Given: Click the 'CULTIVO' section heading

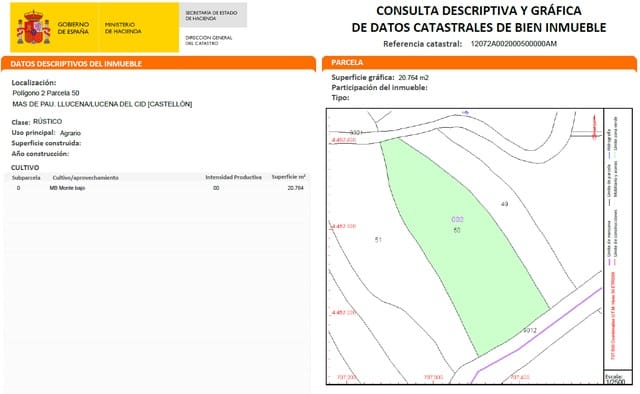Looking at the screenshot, I should (x=25, y=167).
